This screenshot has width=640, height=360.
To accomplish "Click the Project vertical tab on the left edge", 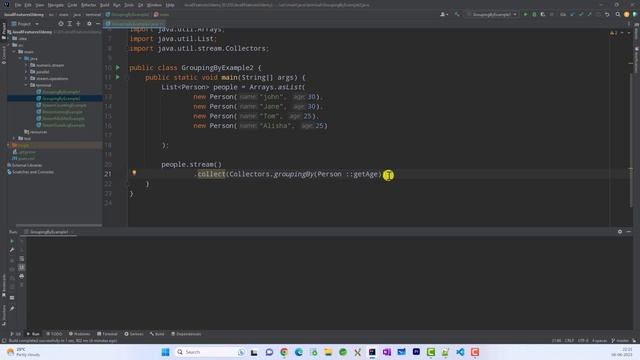I will 4,31.
